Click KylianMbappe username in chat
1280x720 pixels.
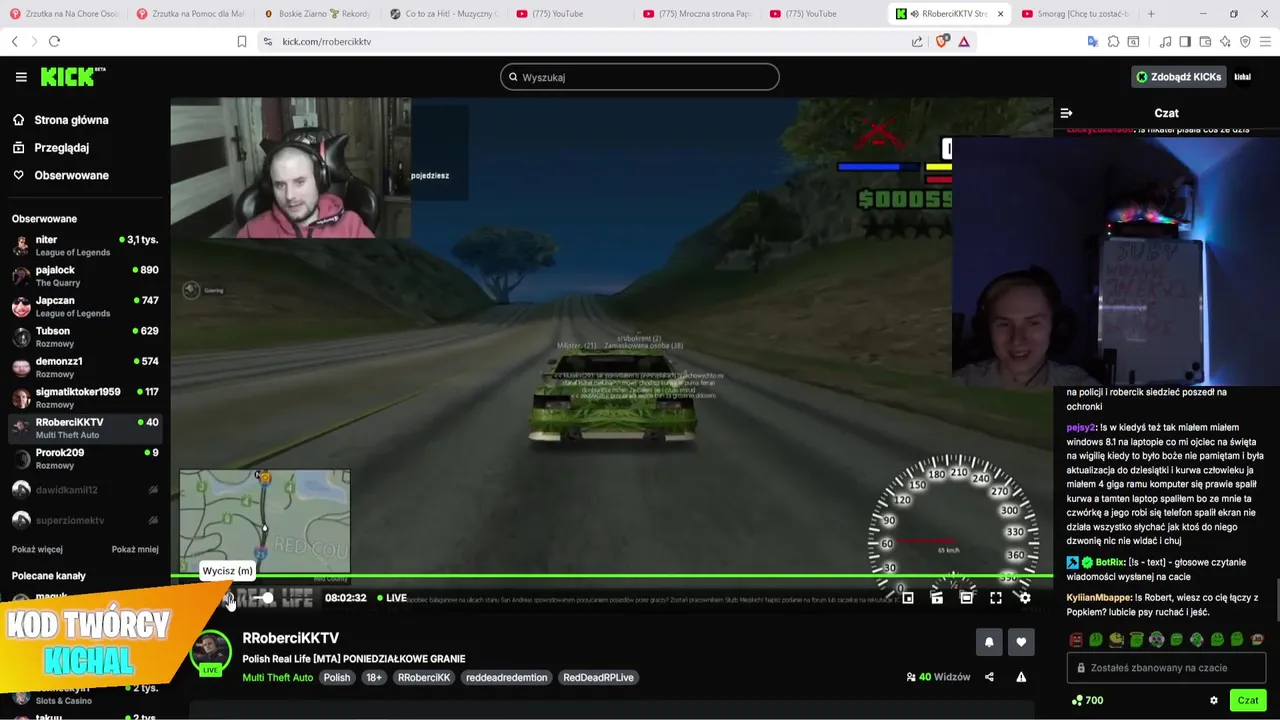click(1098, 597)
